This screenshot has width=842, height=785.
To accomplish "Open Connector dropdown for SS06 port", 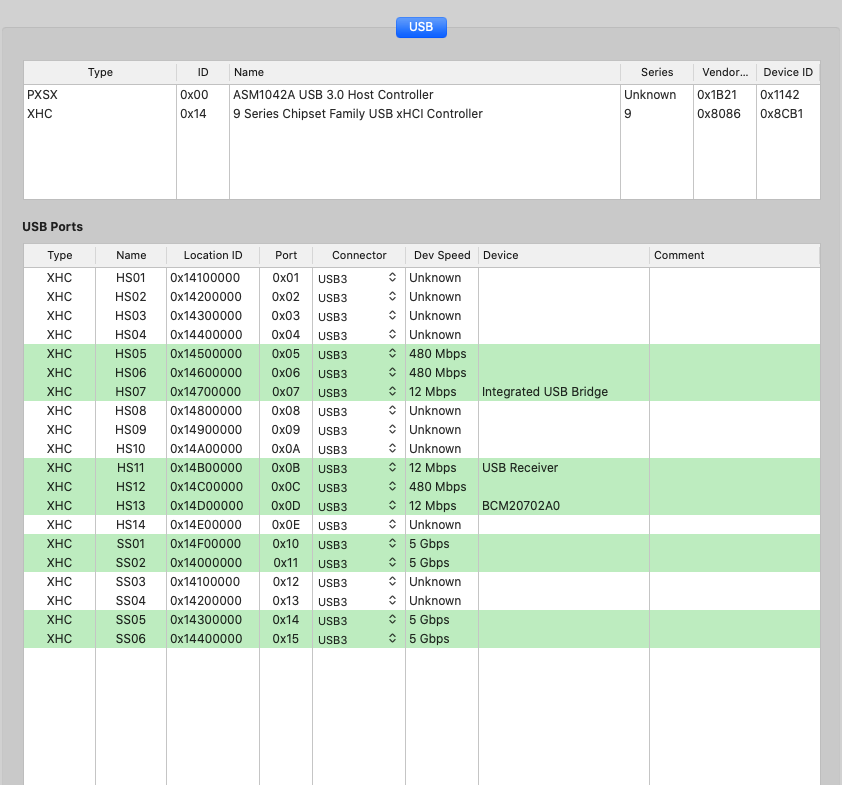I will (358, 639).
